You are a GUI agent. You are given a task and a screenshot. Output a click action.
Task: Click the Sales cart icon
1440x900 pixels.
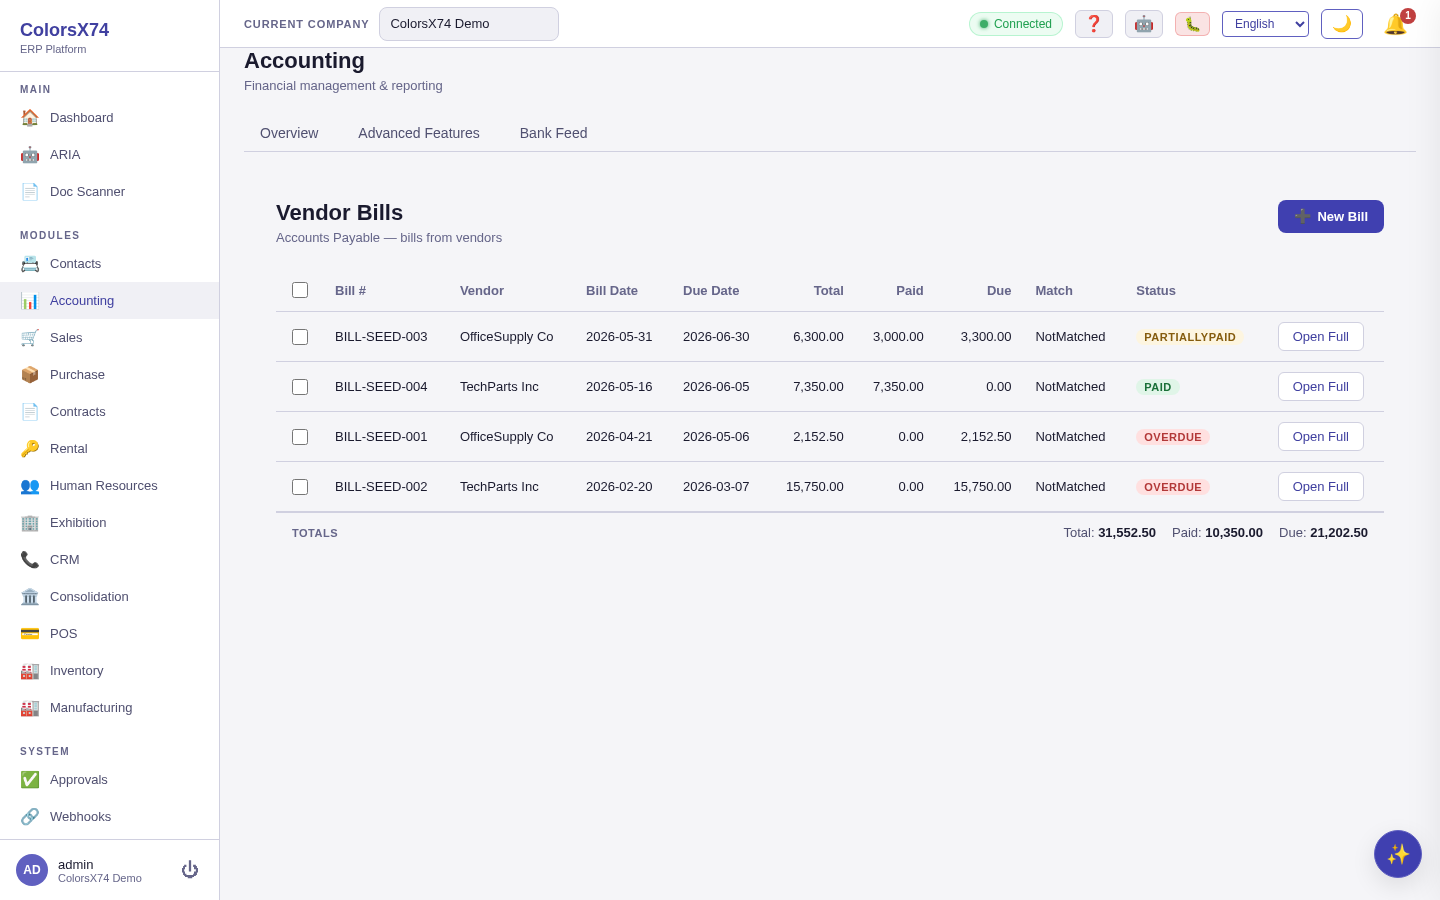(30, 337)
